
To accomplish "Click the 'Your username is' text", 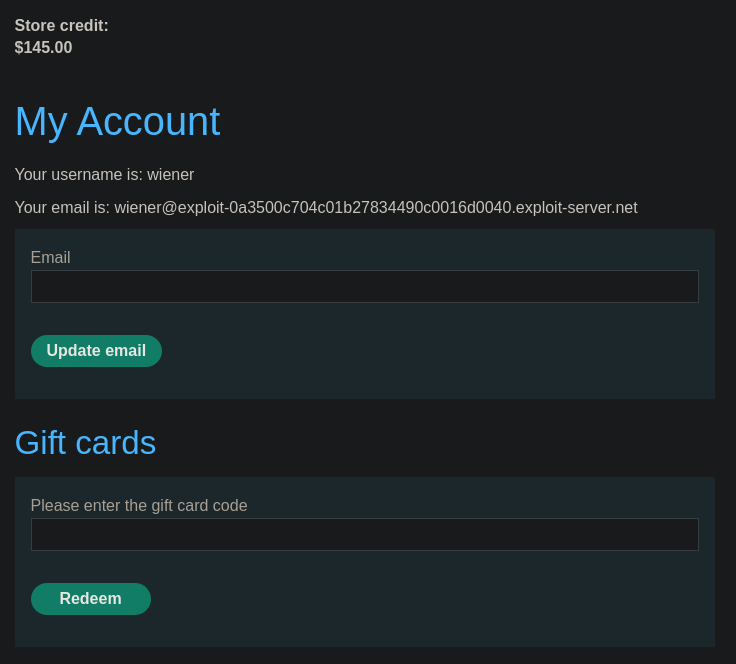I will (78, 175).
